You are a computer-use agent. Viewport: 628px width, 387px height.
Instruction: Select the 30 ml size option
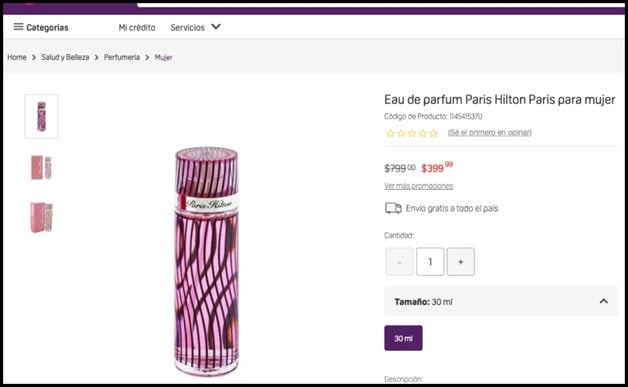(x=403, y=338)
